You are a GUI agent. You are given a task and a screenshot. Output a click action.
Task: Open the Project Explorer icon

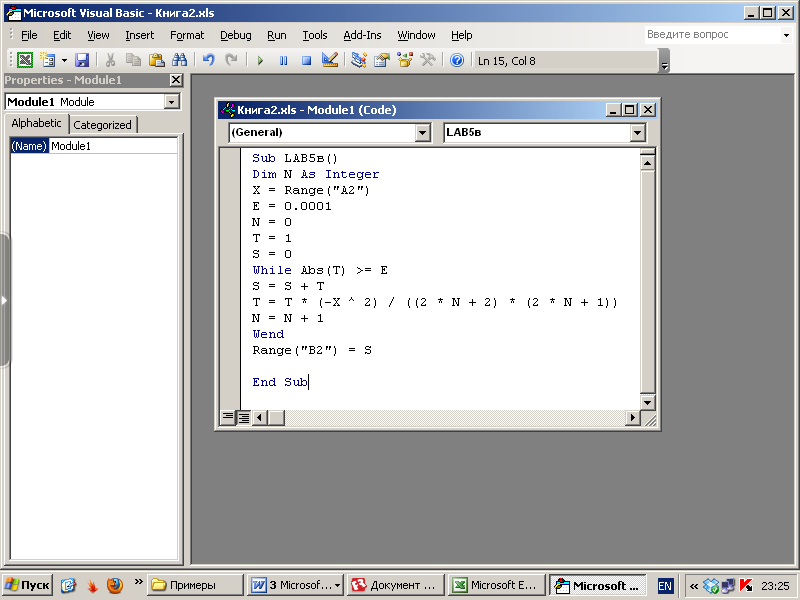[359, 60]
